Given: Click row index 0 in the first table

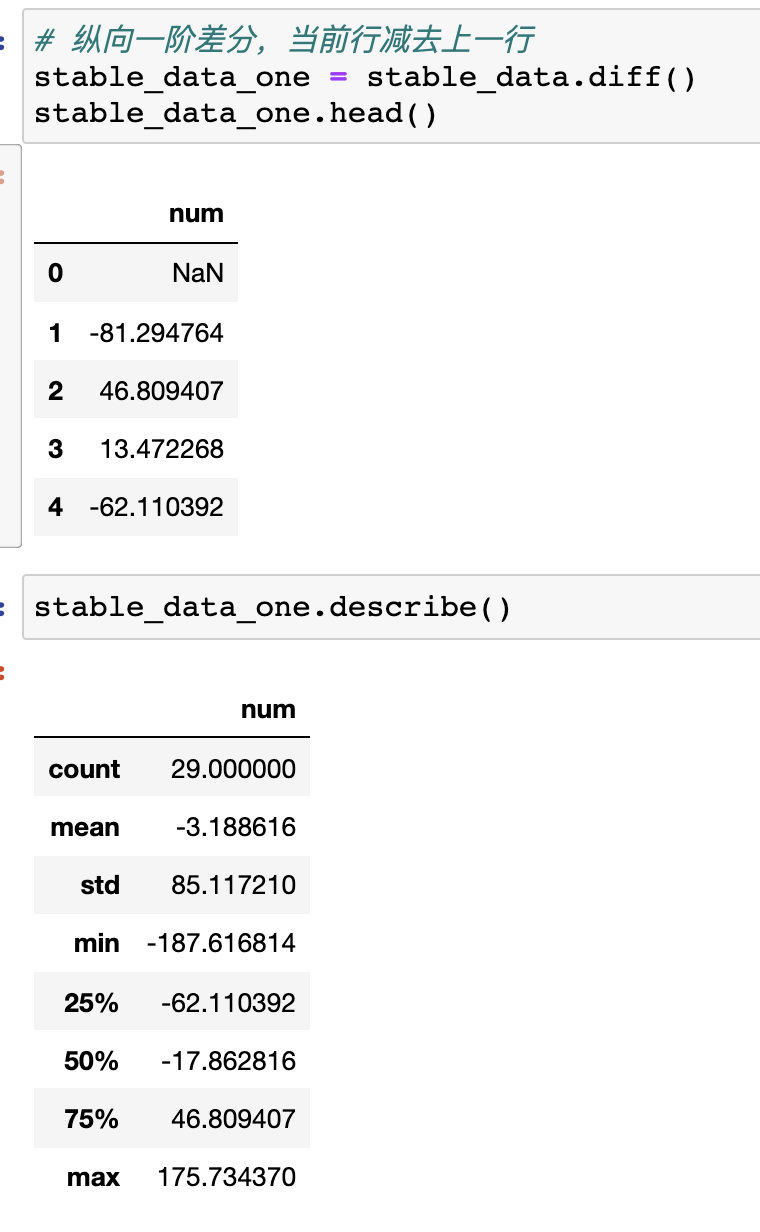Looking at the screenshot, I should coord(55,273).
